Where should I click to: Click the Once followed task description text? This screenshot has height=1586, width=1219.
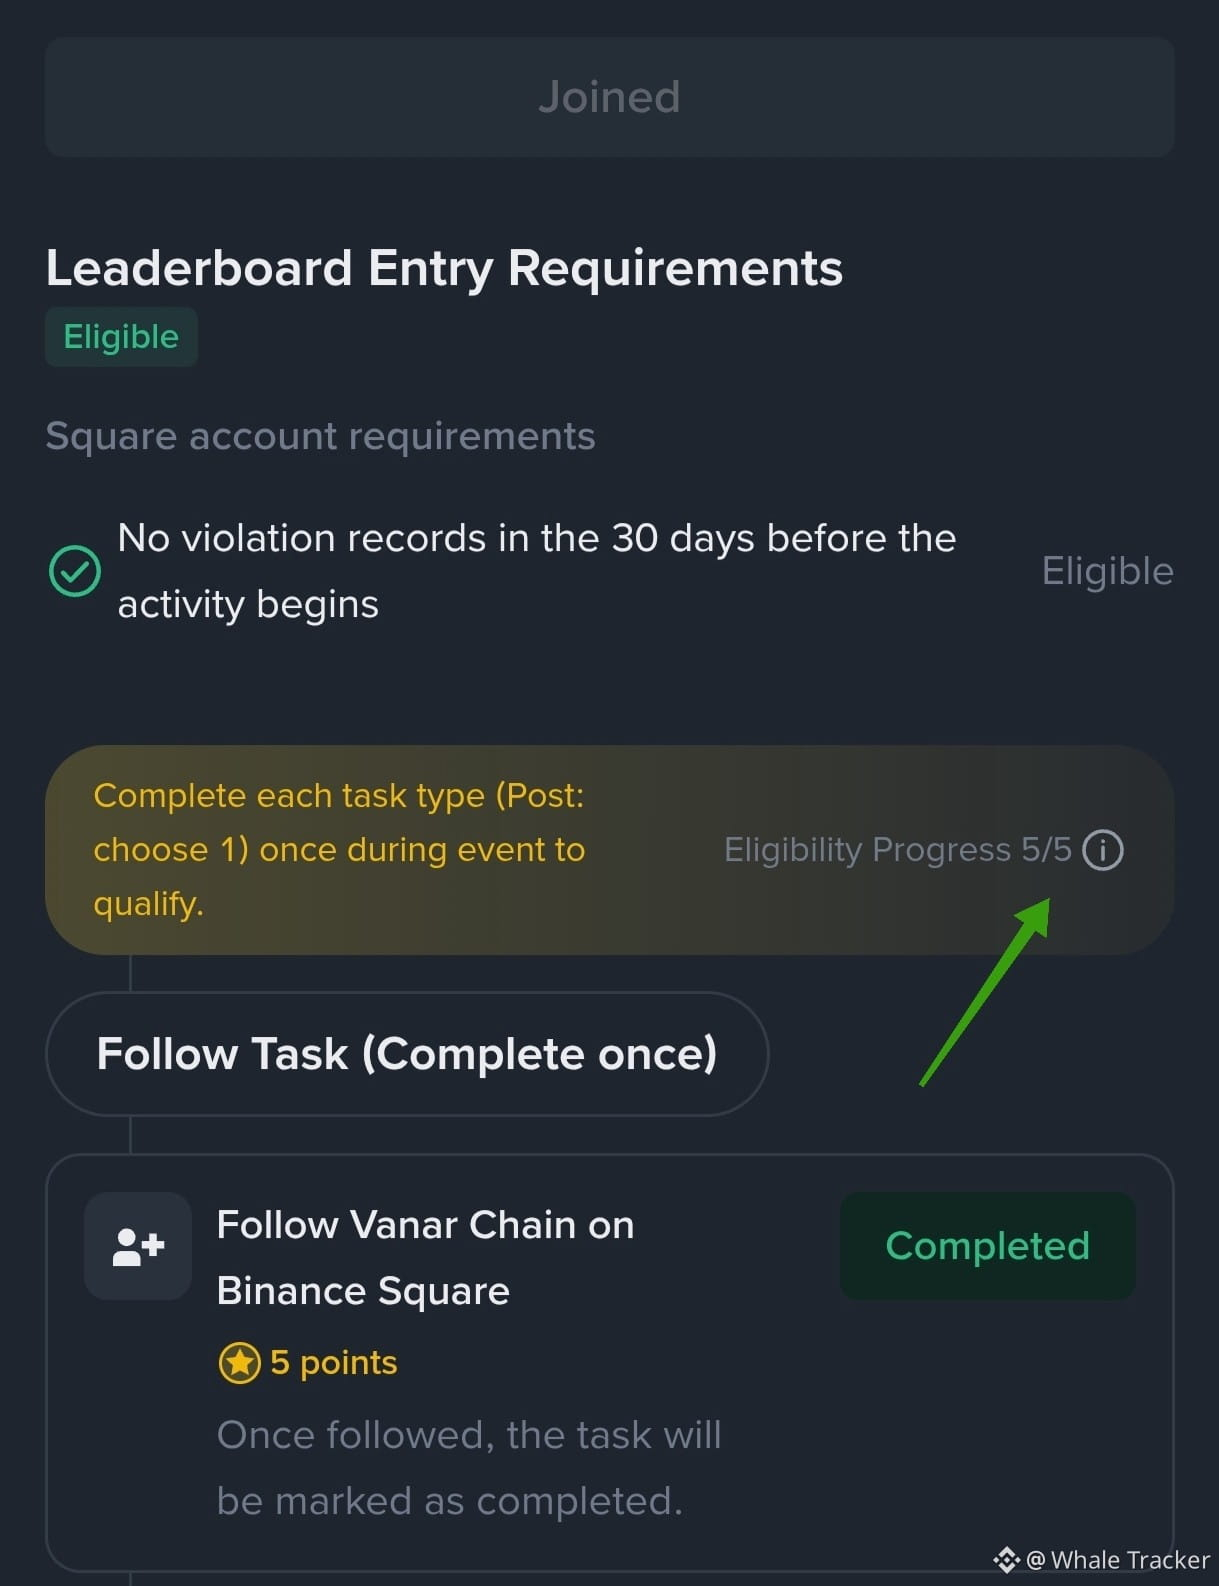click(468, 1467)
